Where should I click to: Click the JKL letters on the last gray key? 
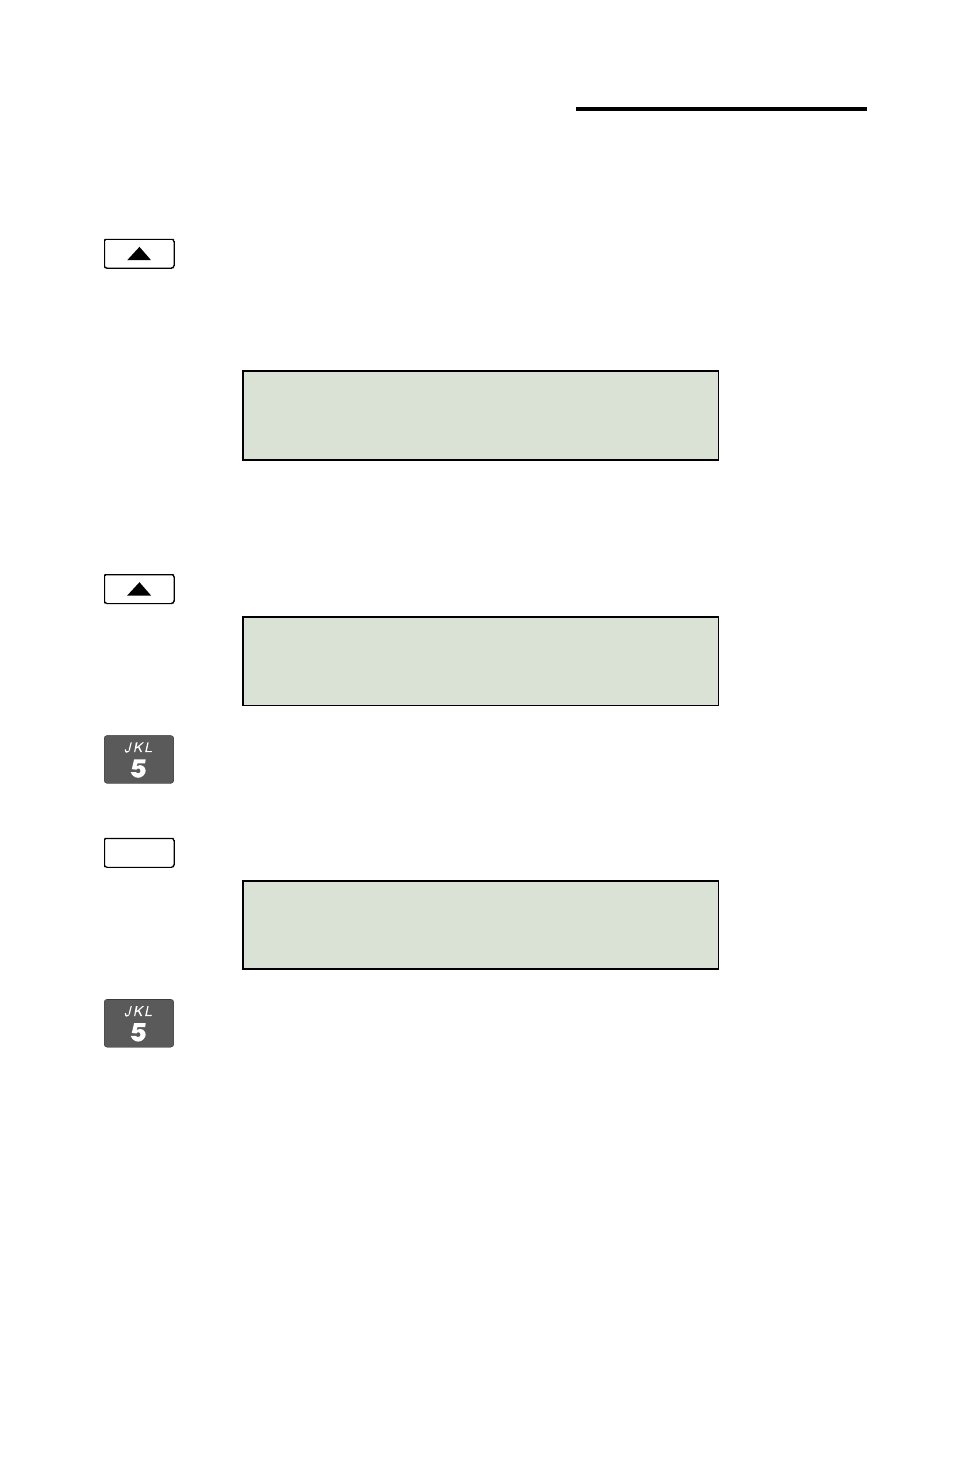click(139, 1011)
